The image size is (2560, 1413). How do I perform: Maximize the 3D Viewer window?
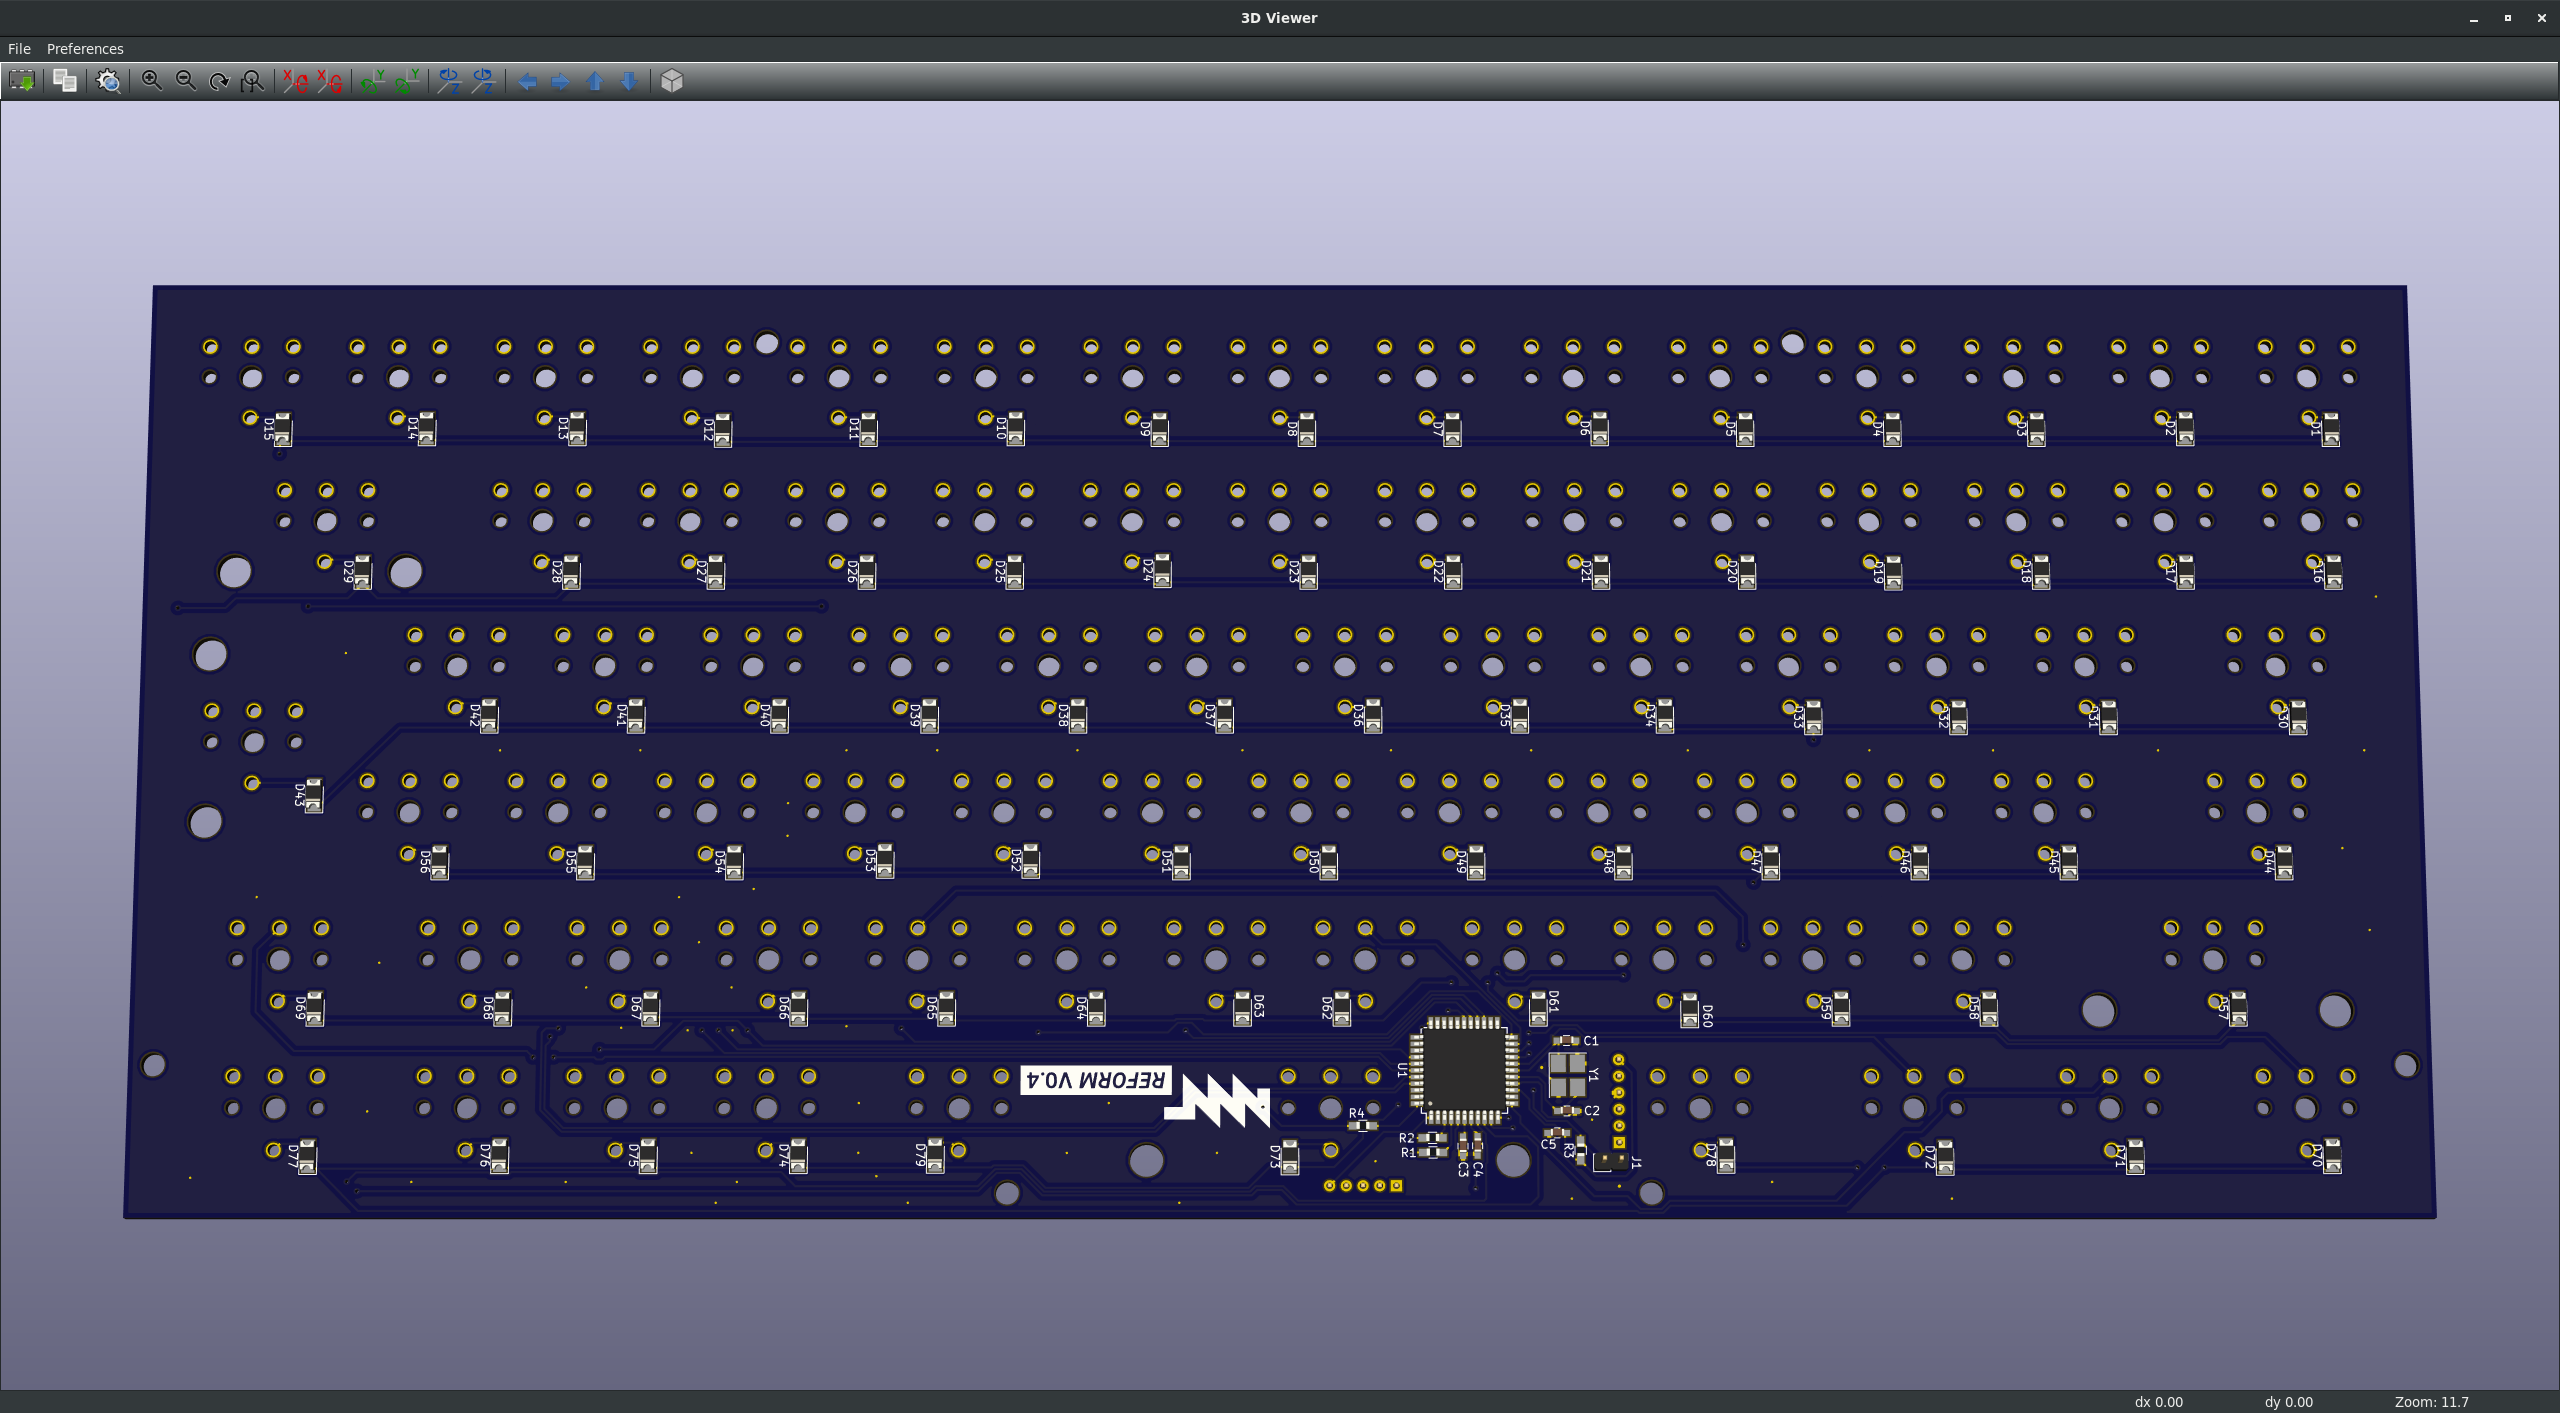coord(2508,18)
